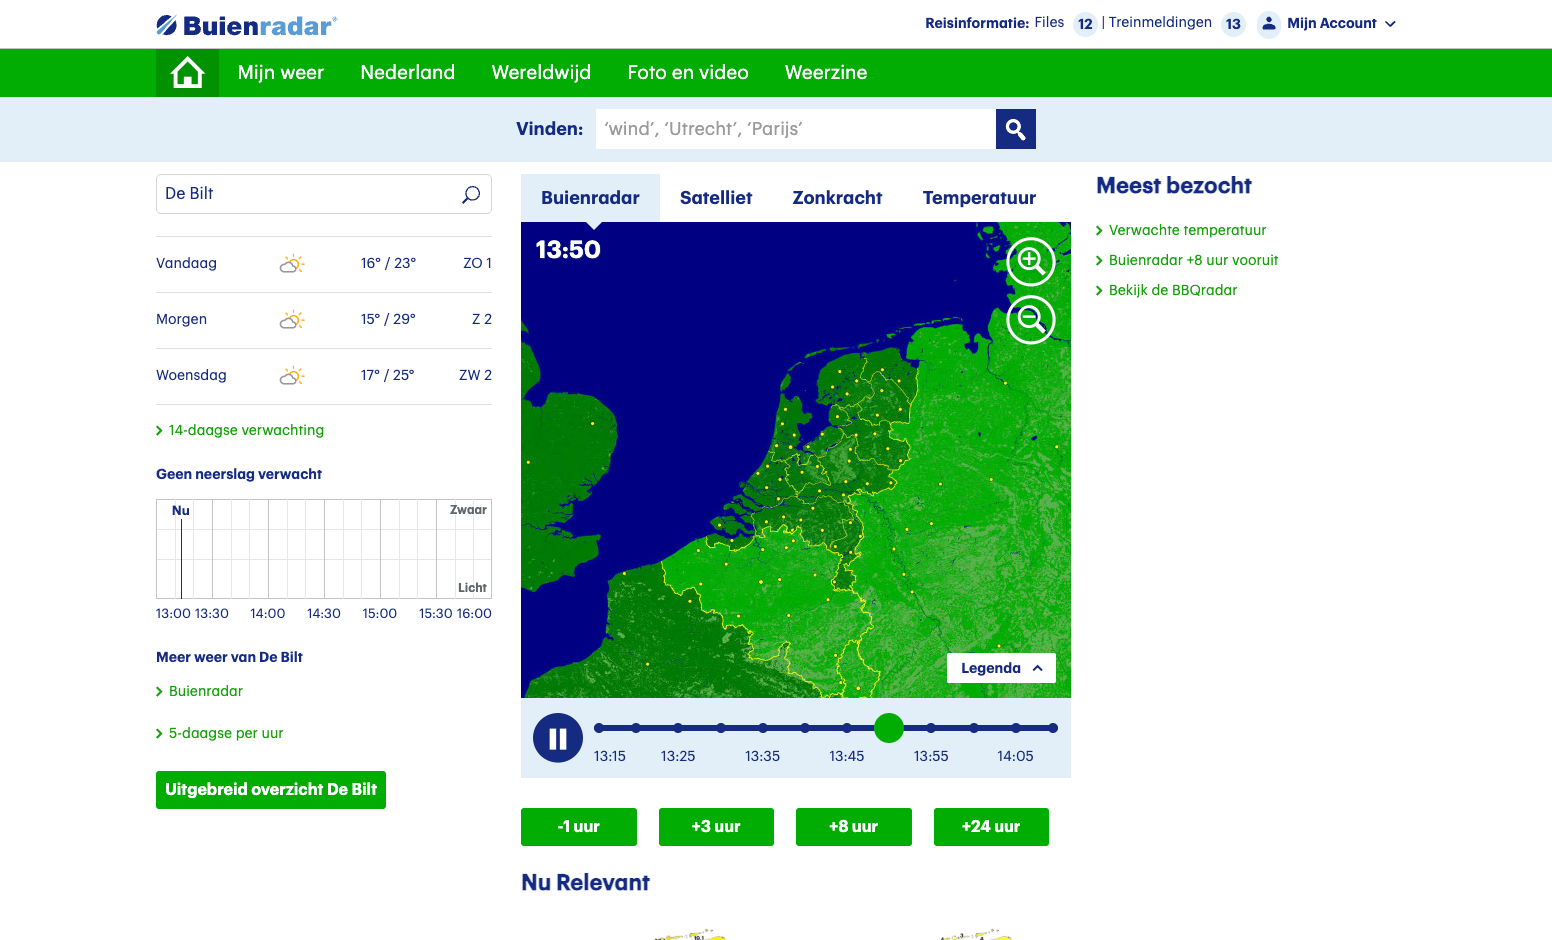This screenshot has height=940, width=1552.
Task: Zoom out on the radar map
Action: (x=1031, y=320)
